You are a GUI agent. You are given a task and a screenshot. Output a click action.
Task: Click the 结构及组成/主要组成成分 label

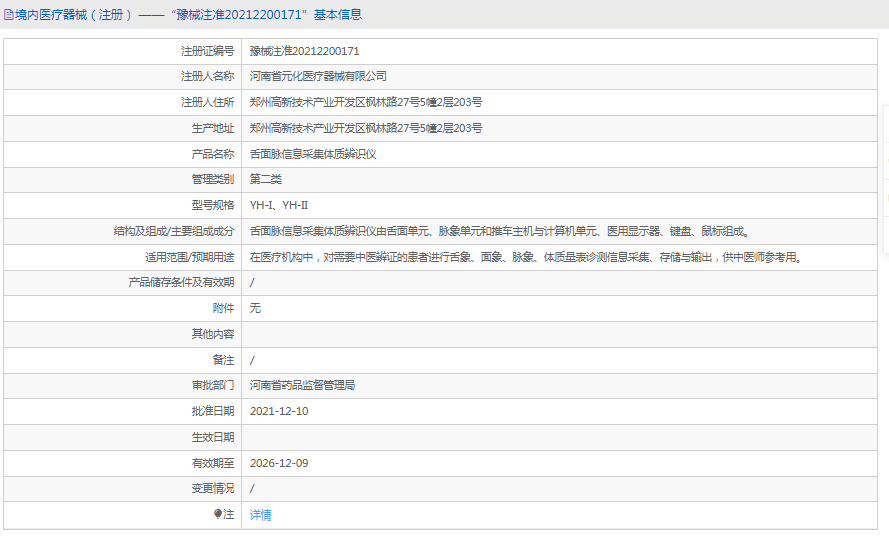pyautogui.click(x=173, y=231)
